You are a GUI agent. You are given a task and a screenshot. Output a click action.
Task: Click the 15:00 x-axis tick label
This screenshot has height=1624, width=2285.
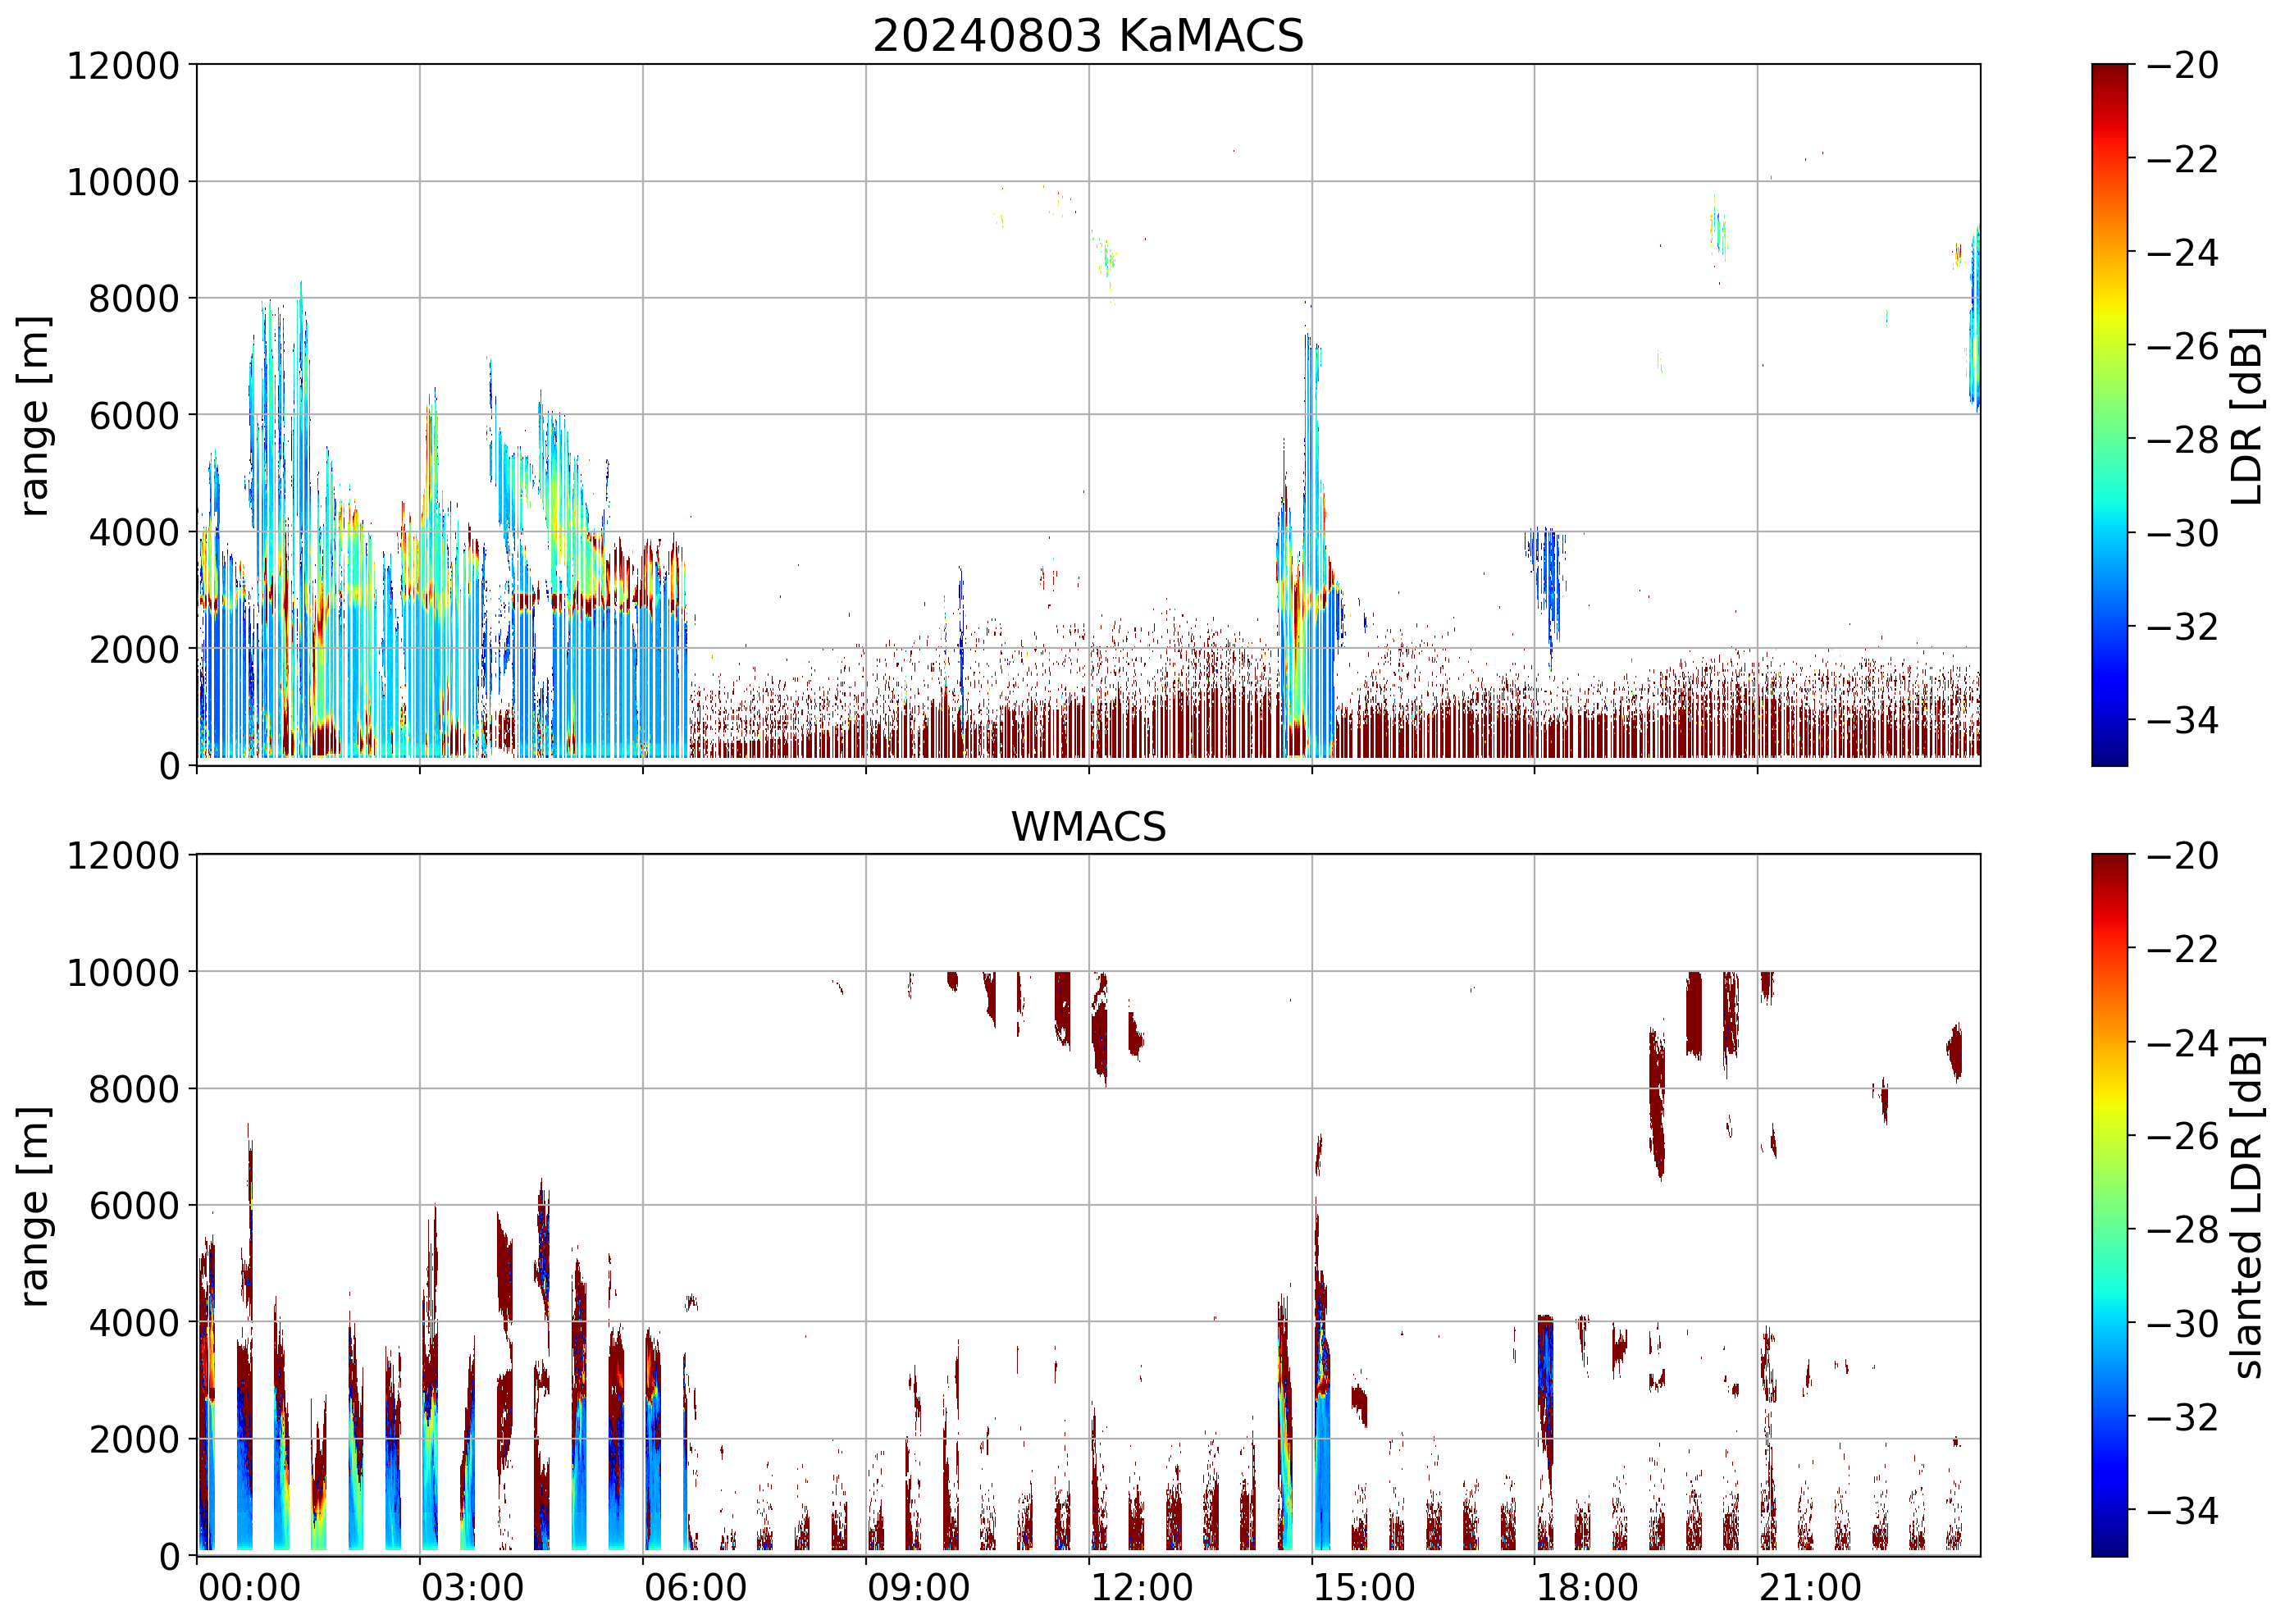(1364, 1588)
